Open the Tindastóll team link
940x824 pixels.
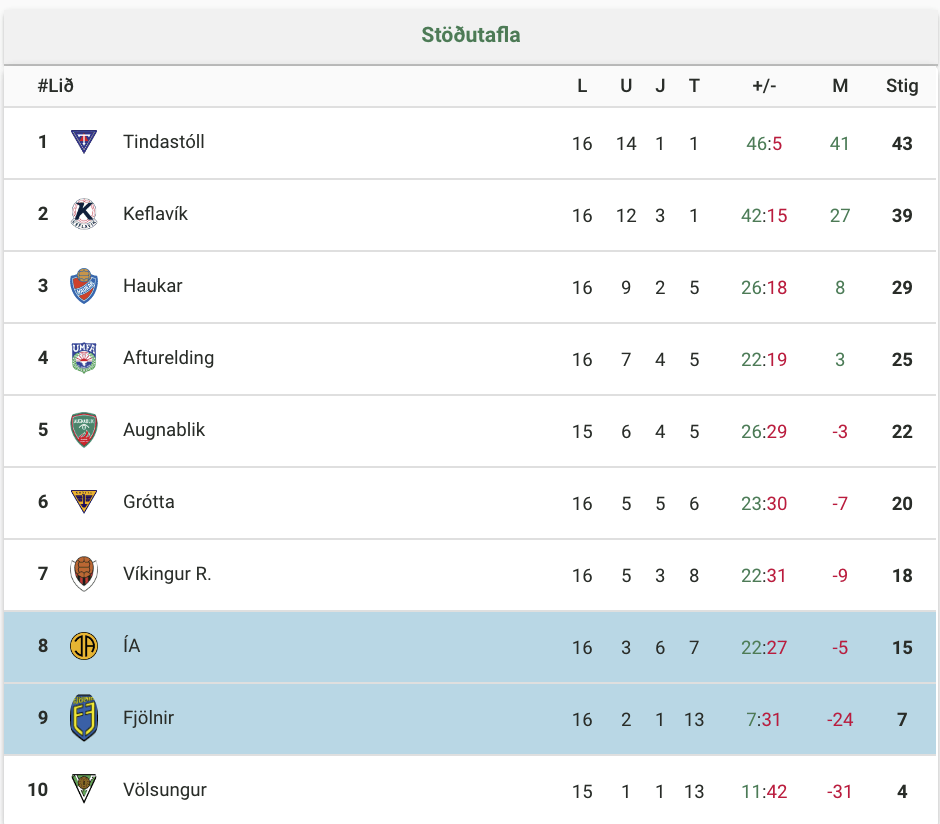[164, 142]
